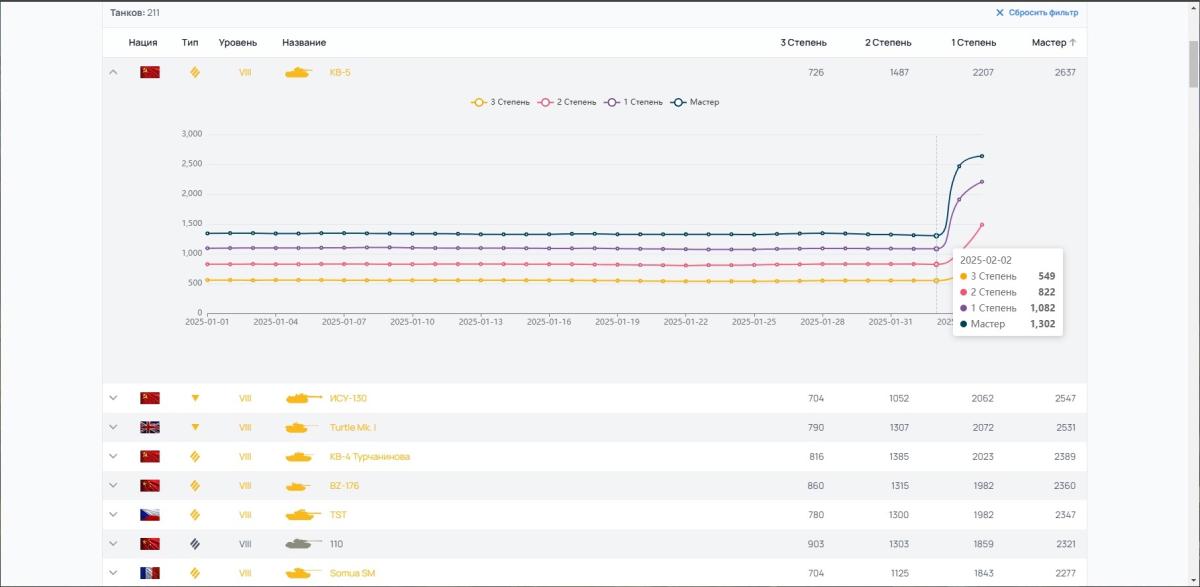Open the Turtle Mk. I tank link
Image resolution: width=1200 pixels, height=587 pixels.
point(353,427)
